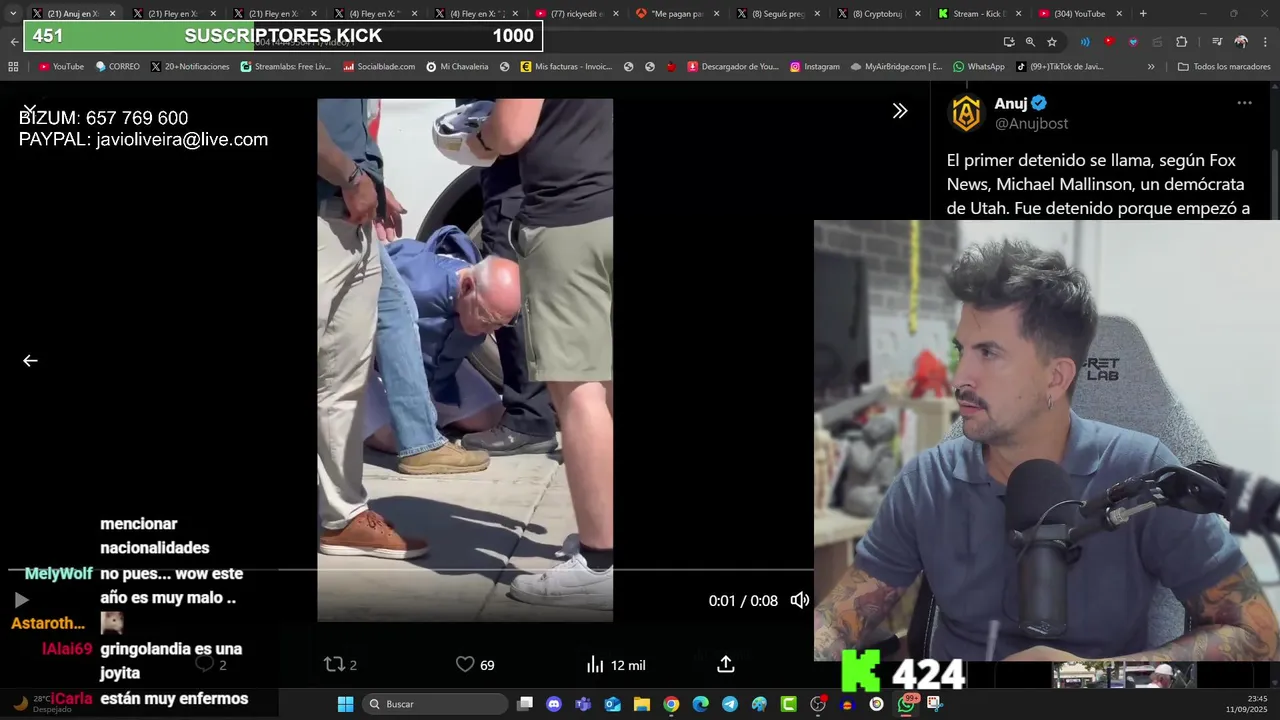Open the '20+ Notificaciones' bookmark
This screenshot has height=720, width=1280.
pyautogui.click(x=190, y=67)
